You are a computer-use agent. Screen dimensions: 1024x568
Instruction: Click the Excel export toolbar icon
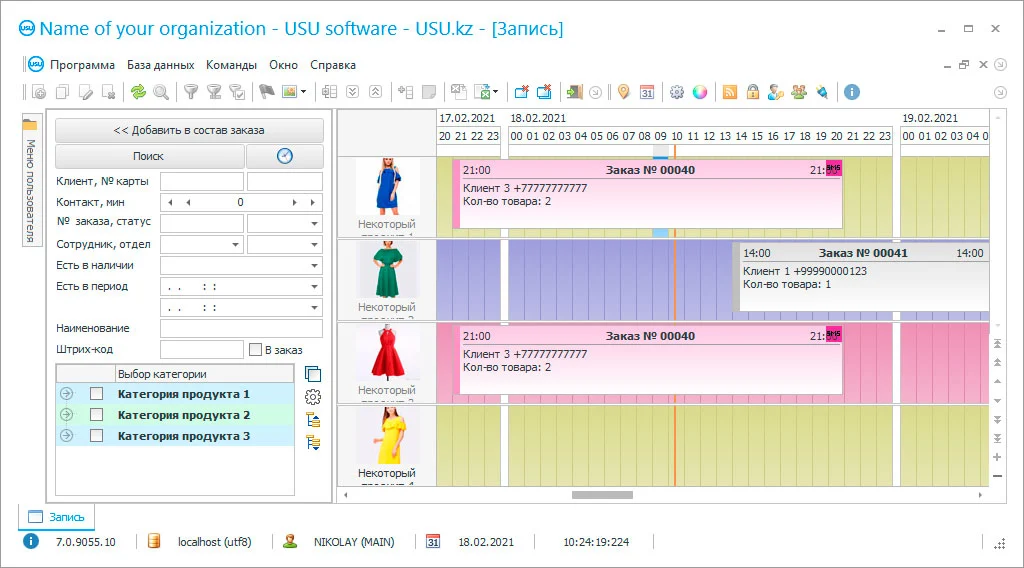coord(483,92)
